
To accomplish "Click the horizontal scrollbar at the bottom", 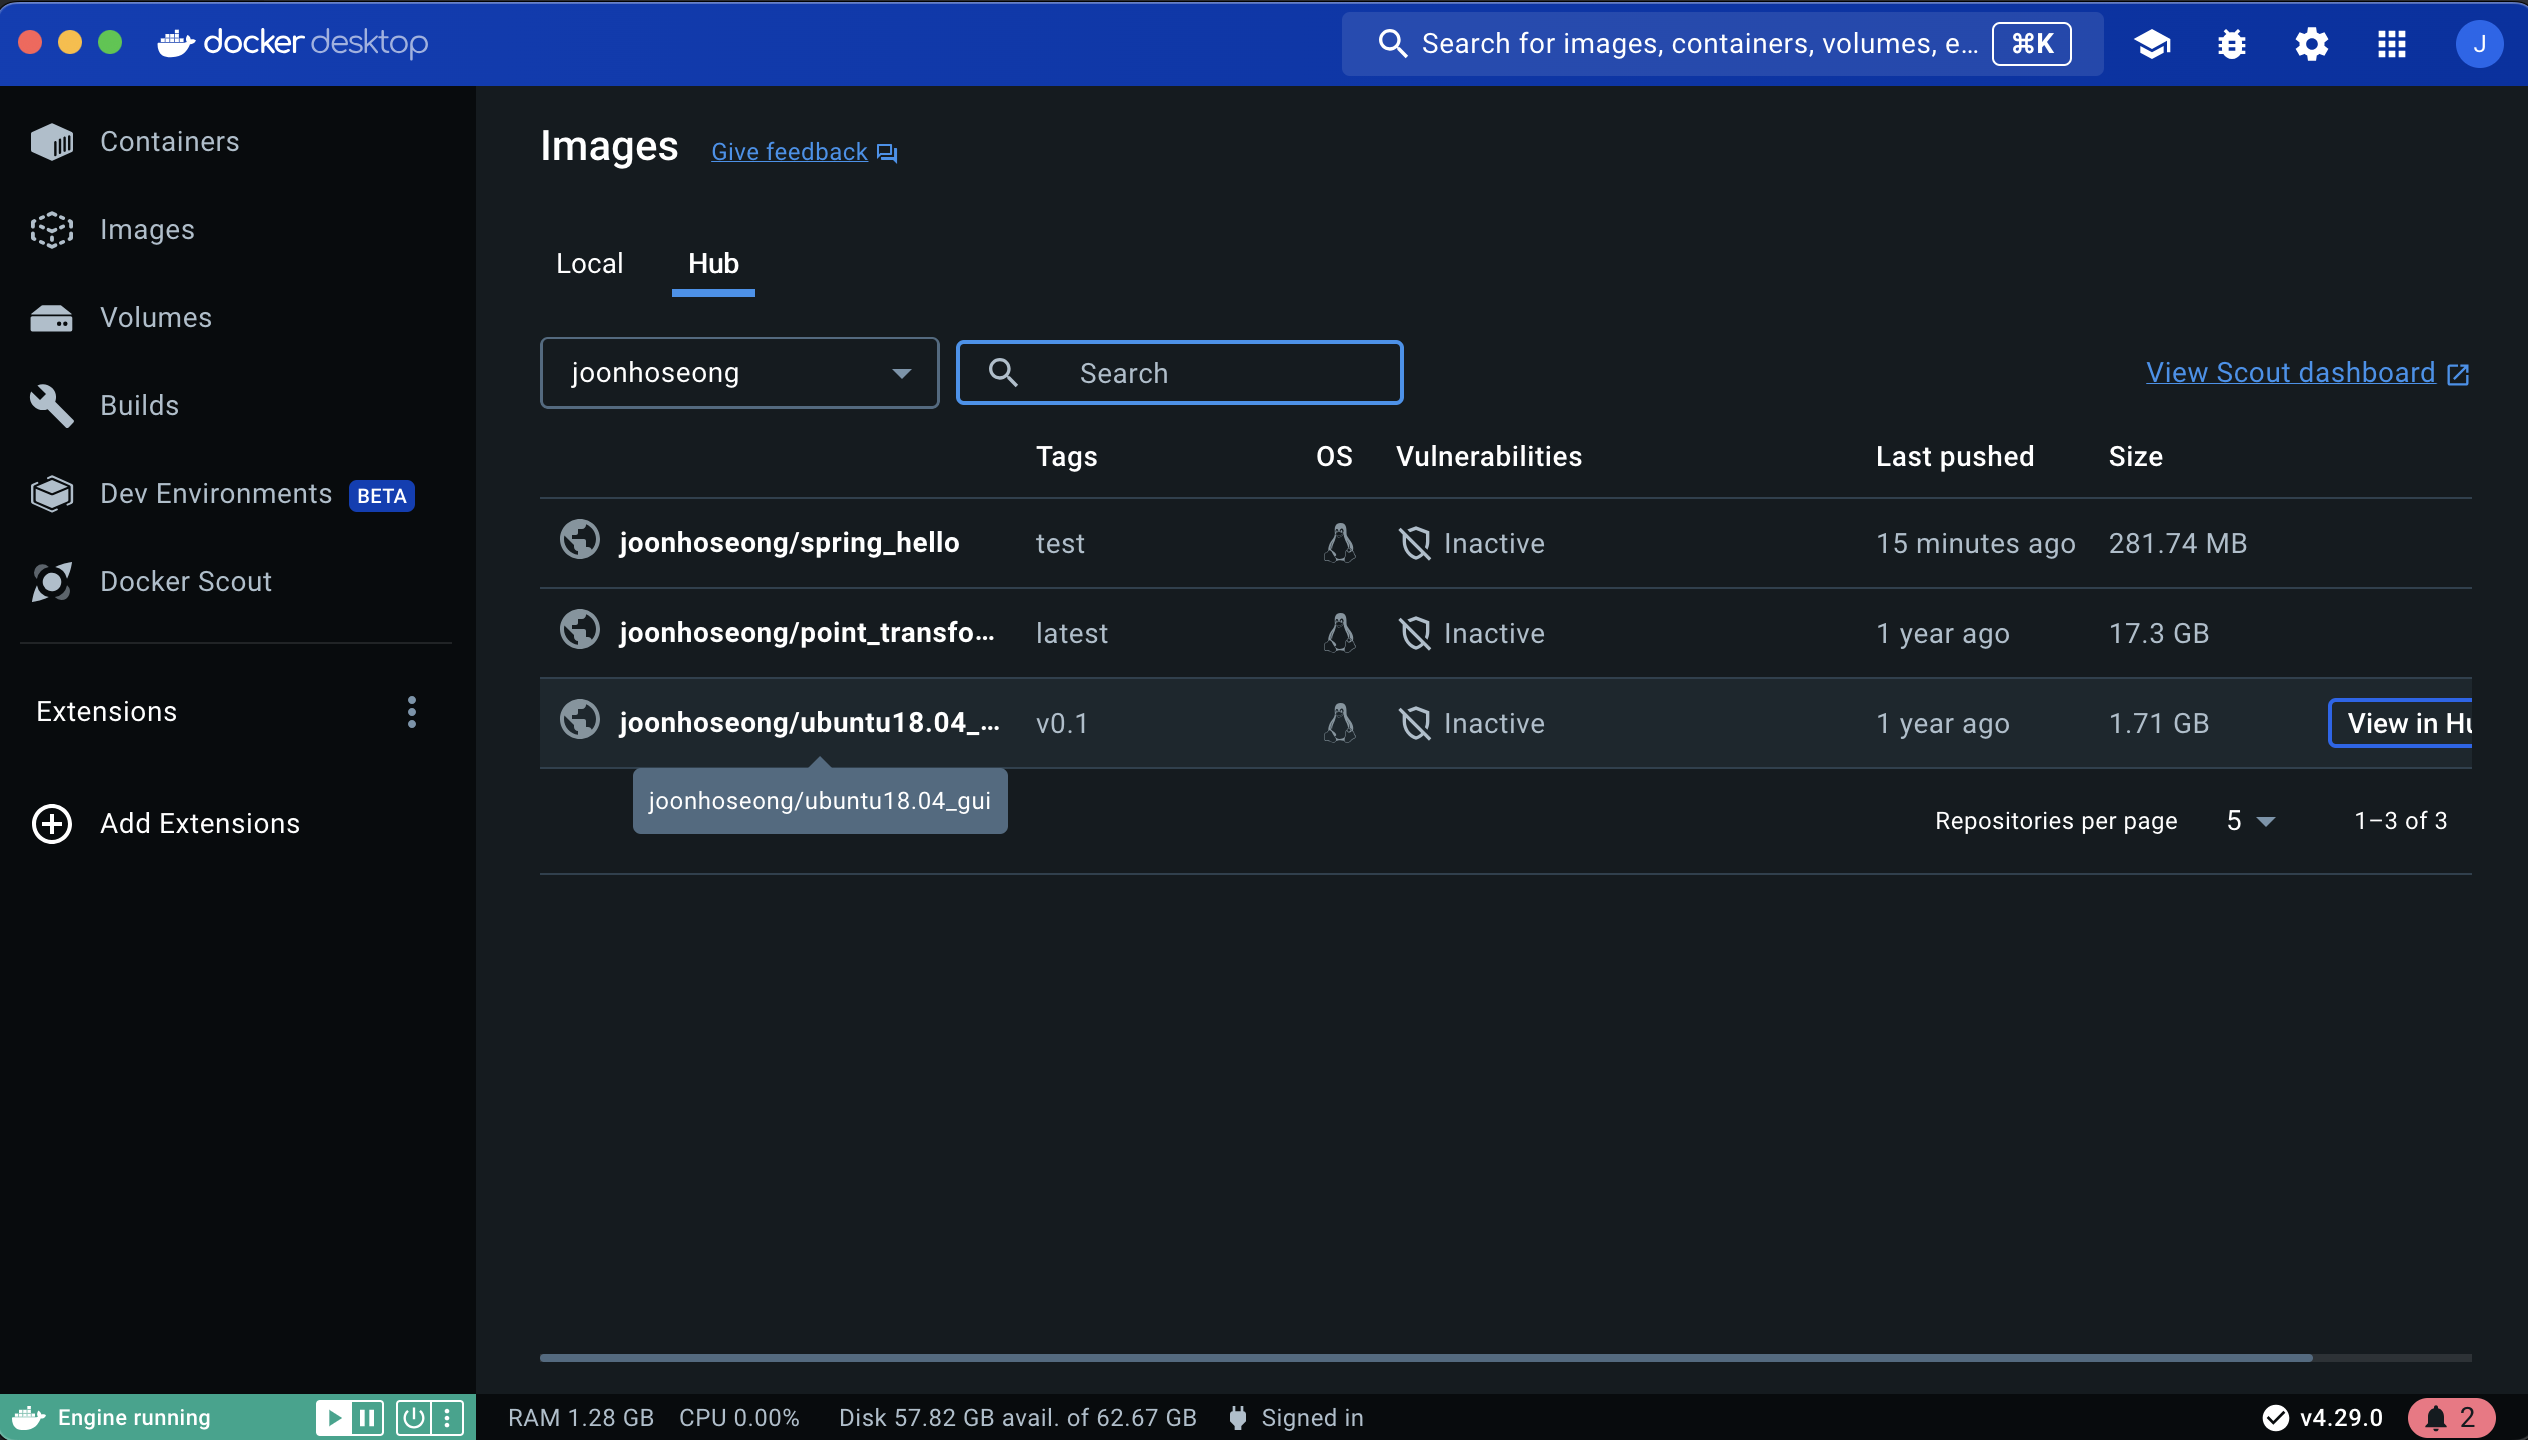I will [1425, 1358].
